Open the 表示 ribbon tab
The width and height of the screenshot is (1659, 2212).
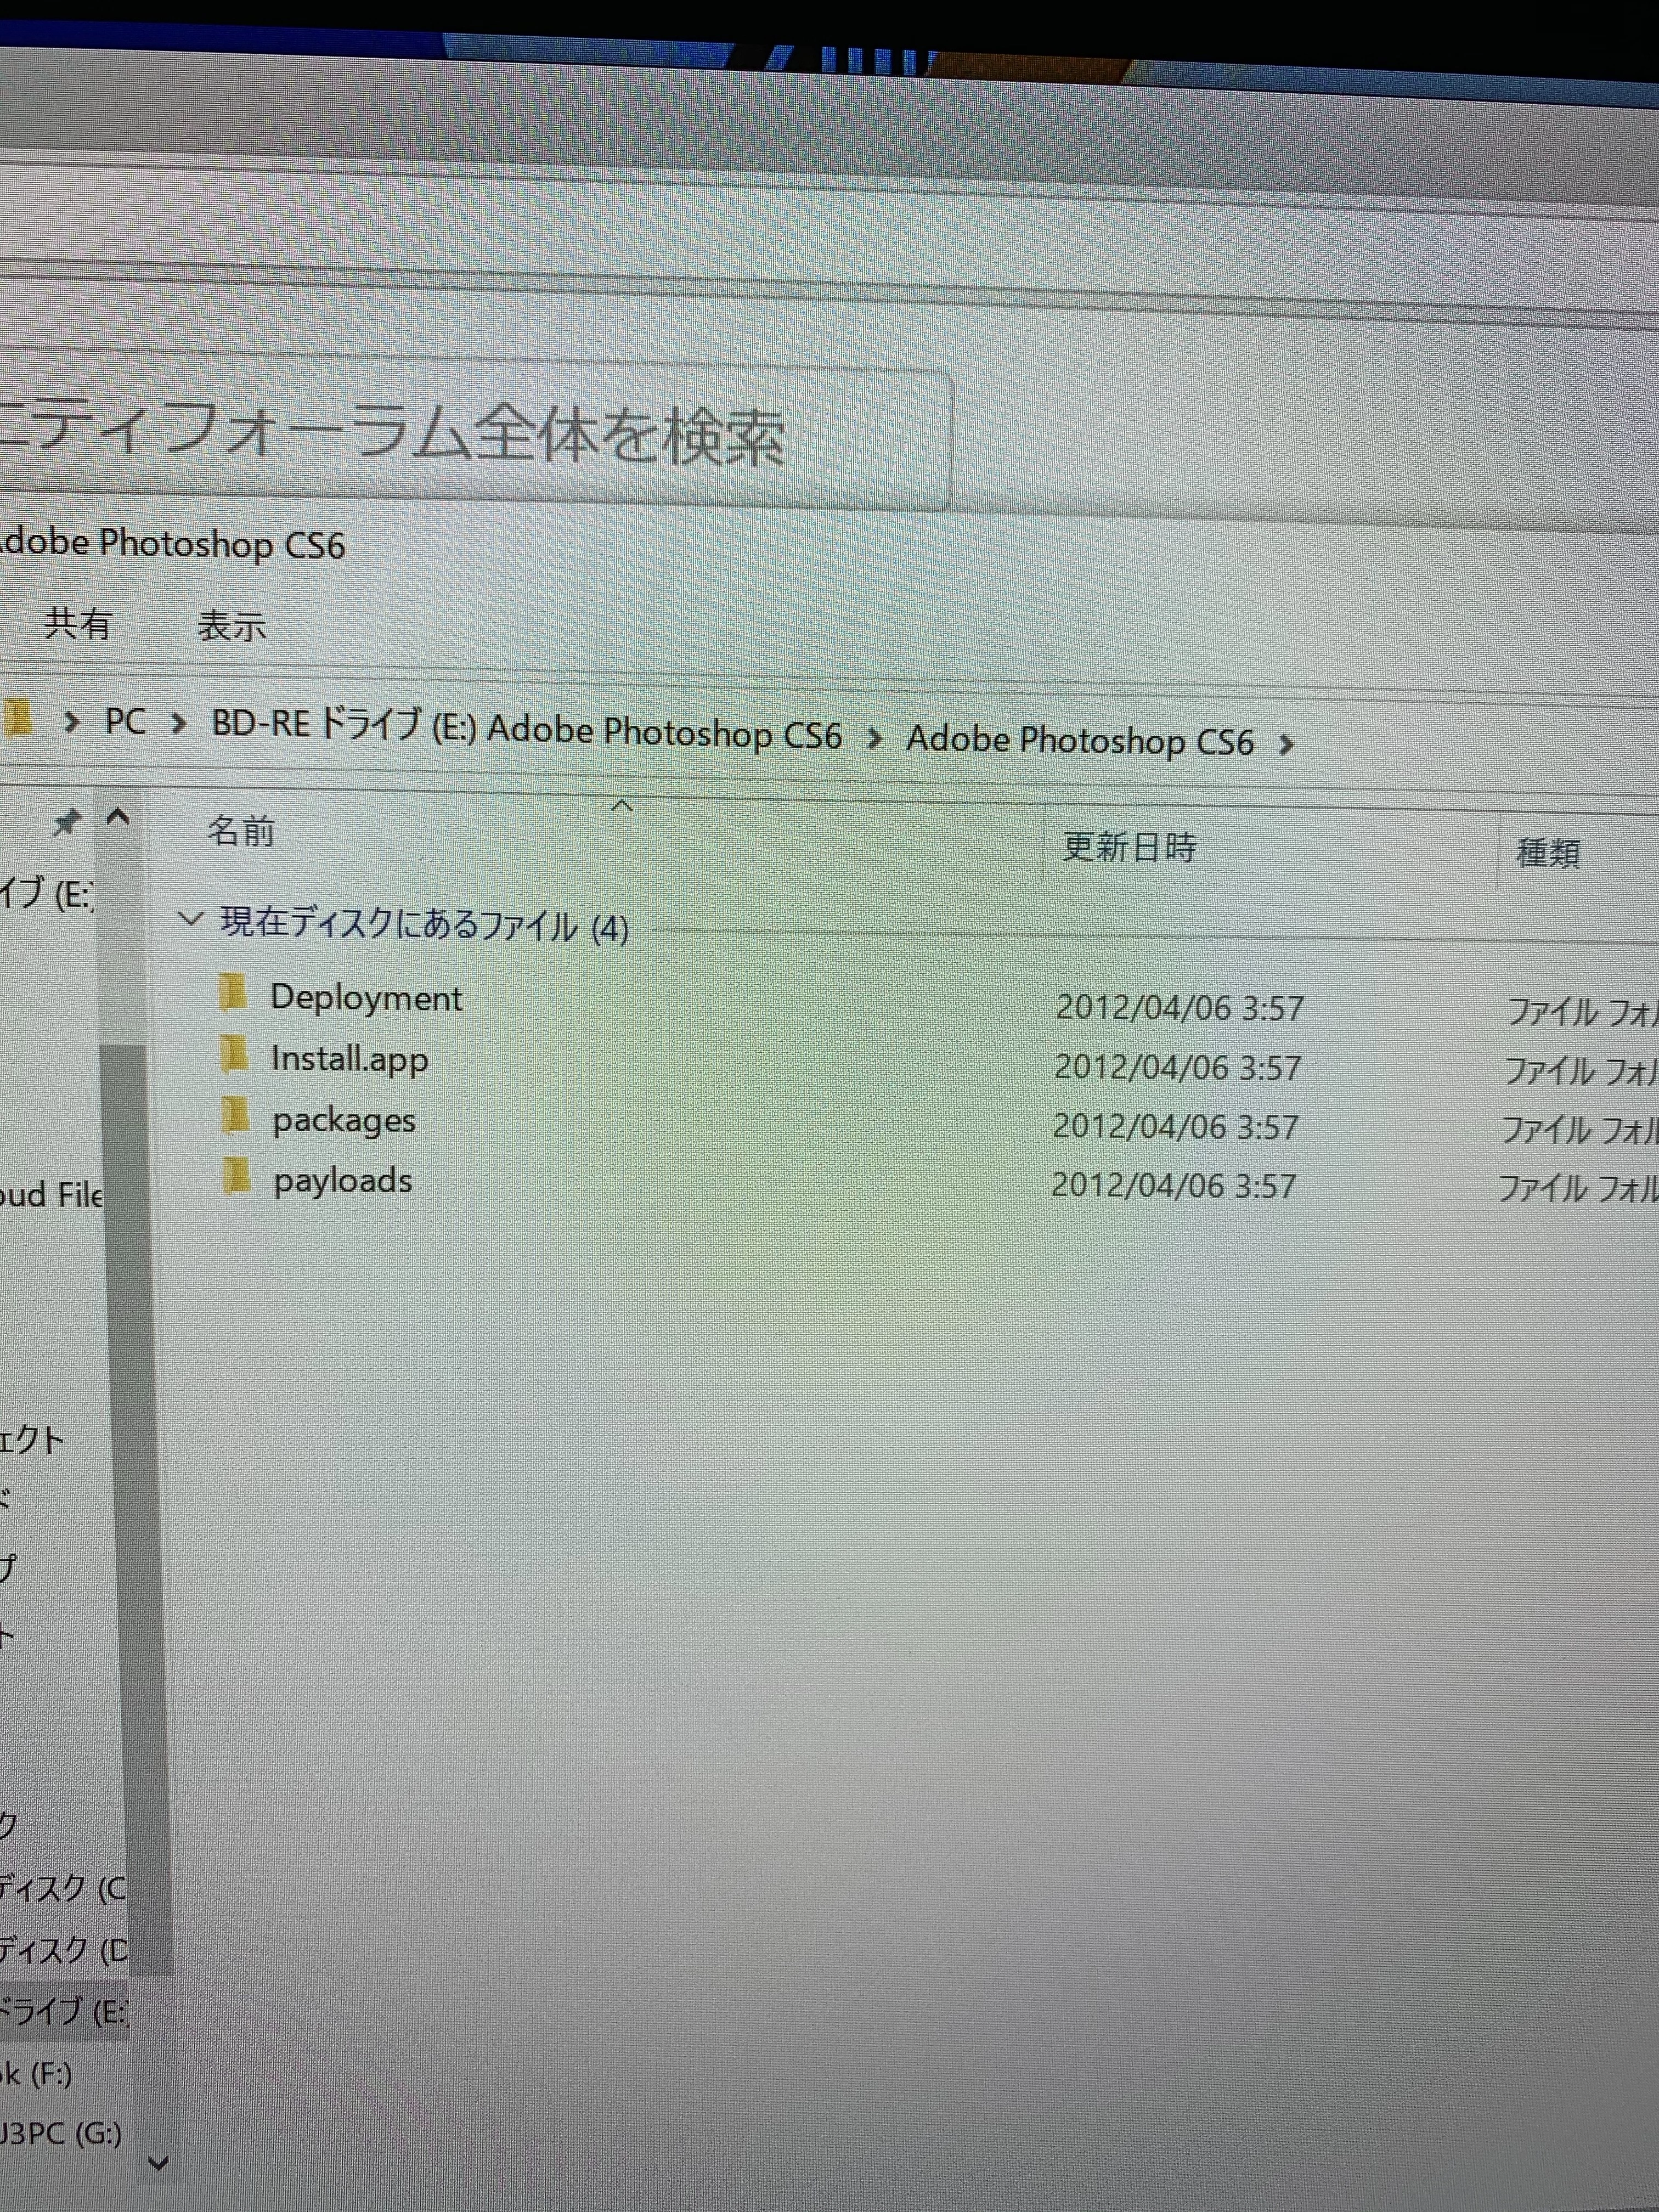231,627
